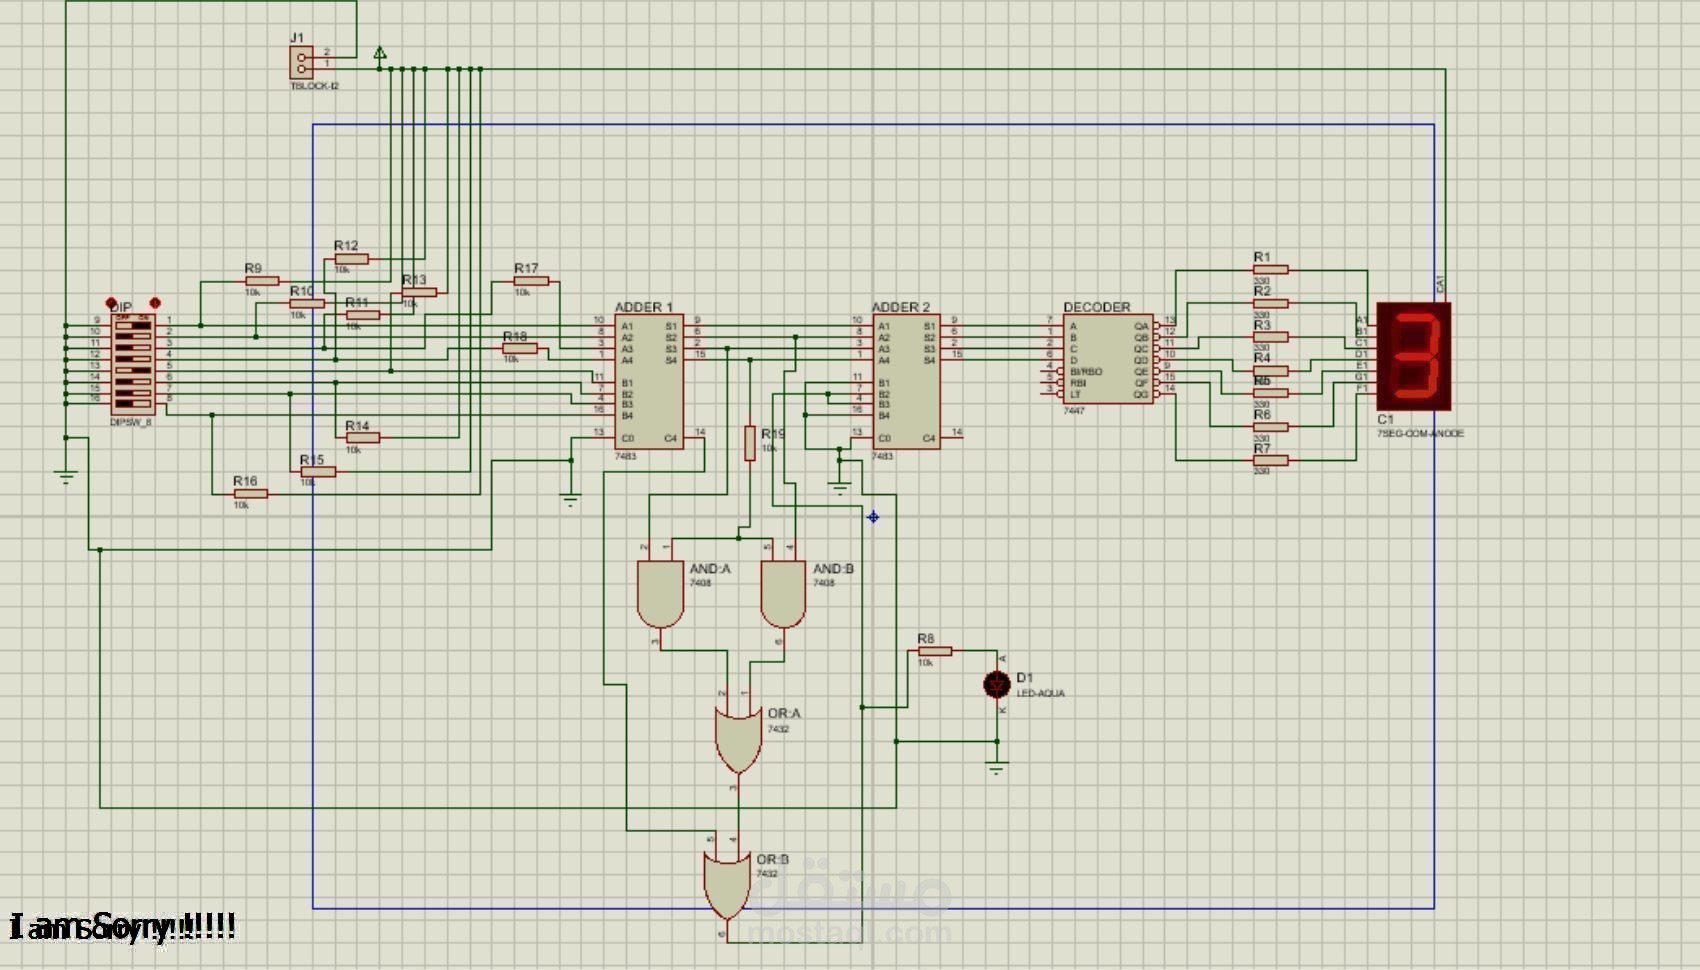Pick the R3 resistor symbol
The height and width of the screenshot is (970, 1700).
pyautogui.click(x=1270, y=337)
